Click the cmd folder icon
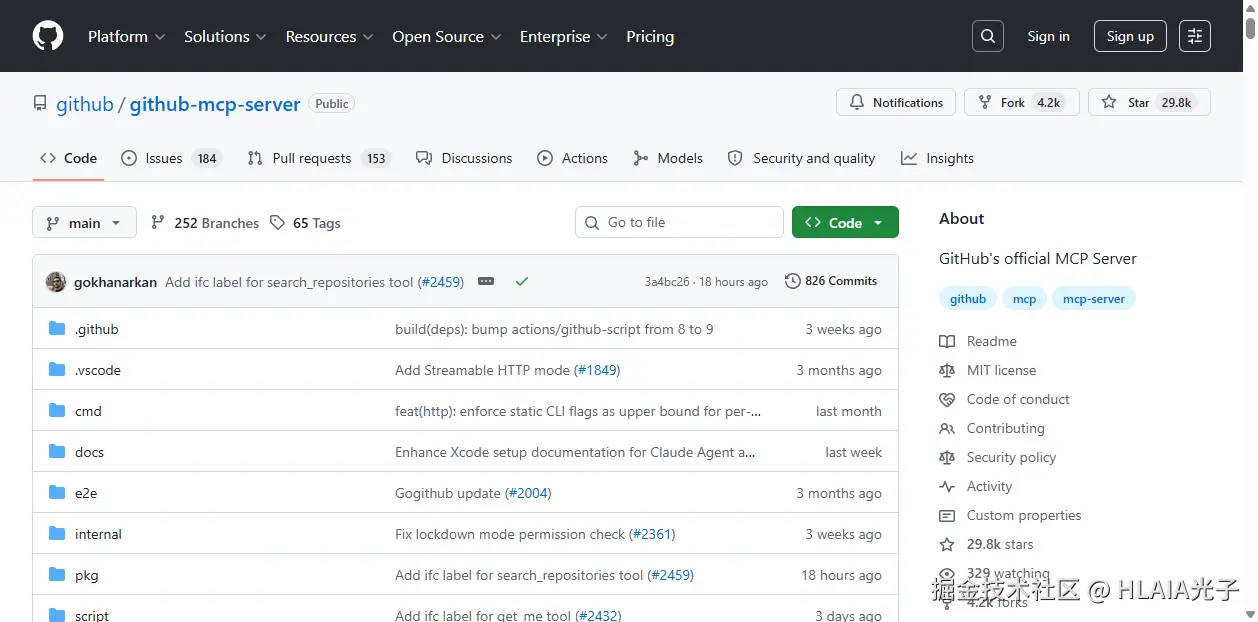1258x622 pixels. [x=57, y=411]
